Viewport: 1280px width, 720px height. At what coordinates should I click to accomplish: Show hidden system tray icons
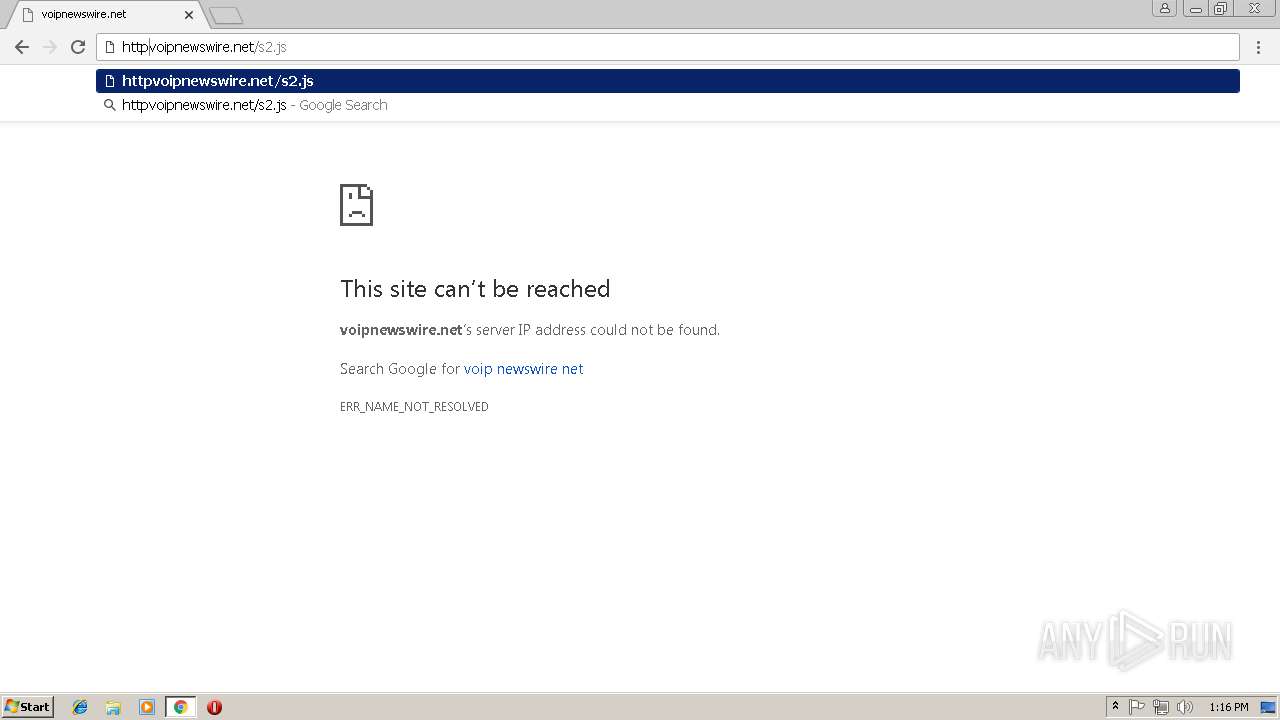click(1116, 707)
